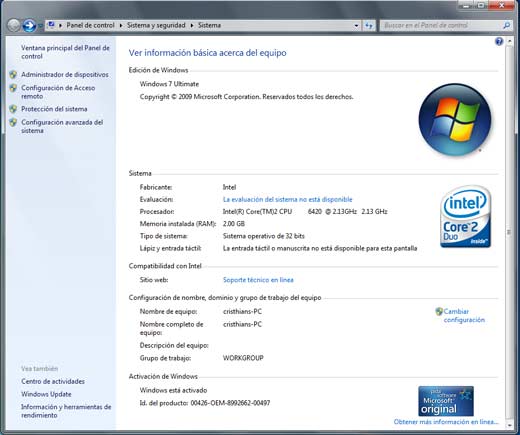Click the Windows 7 Ultimate text

point(169,84)
